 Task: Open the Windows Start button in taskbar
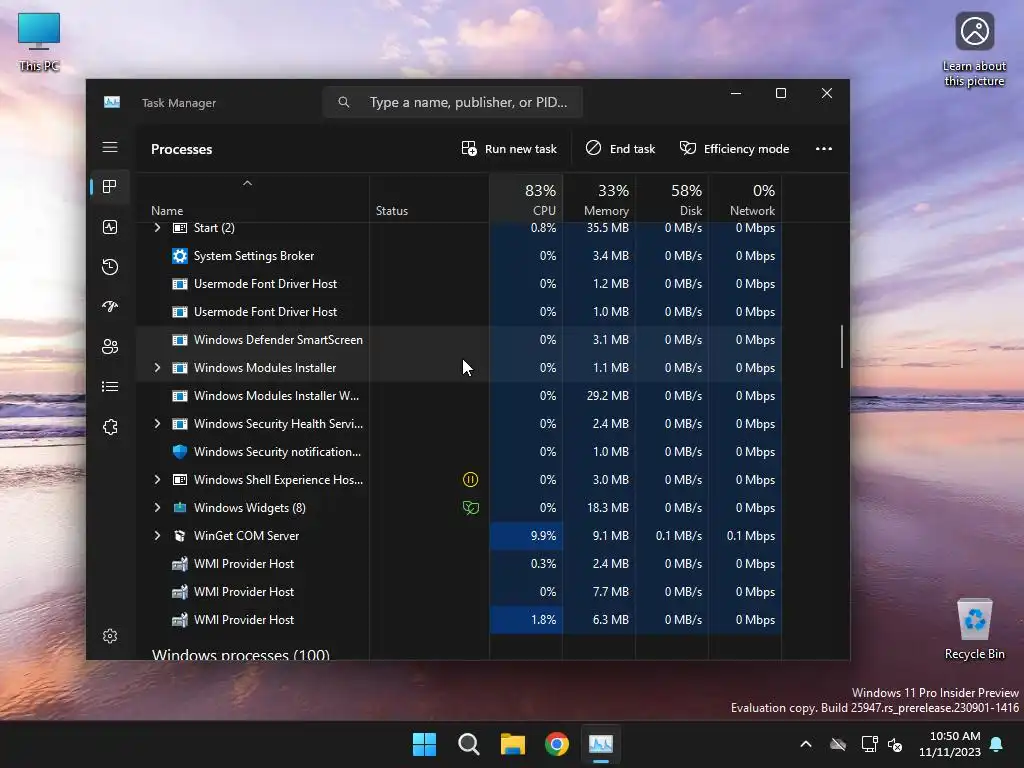[424, 744]
